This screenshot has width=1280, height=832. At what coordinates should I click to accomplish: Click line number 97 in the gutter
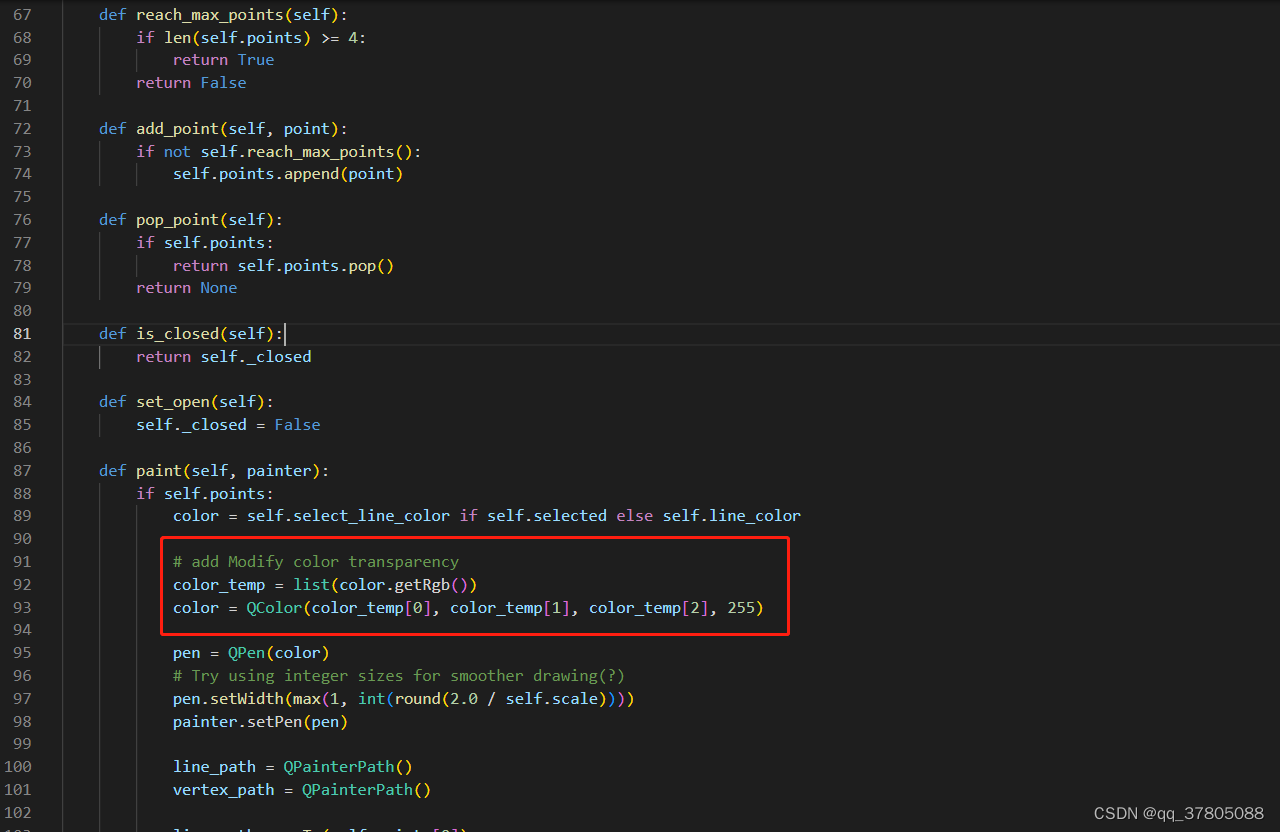click(x=22, y=699)
